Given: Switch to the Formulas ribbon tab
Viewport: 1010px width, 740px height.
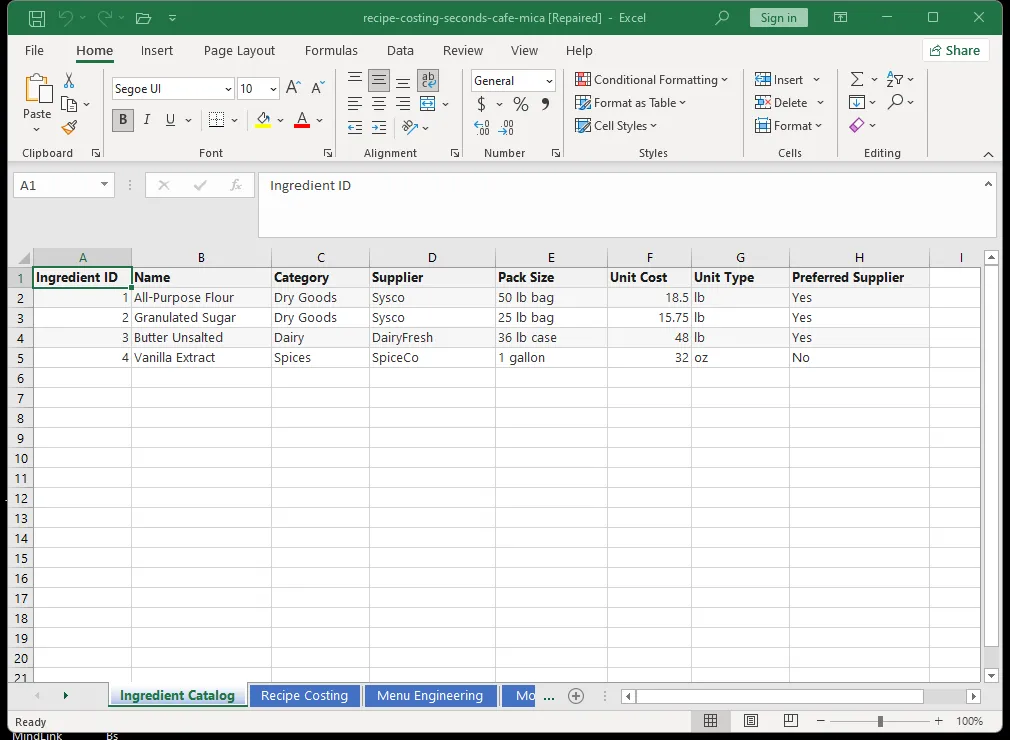Looking at the screenshot, I should tap(331, 50).
